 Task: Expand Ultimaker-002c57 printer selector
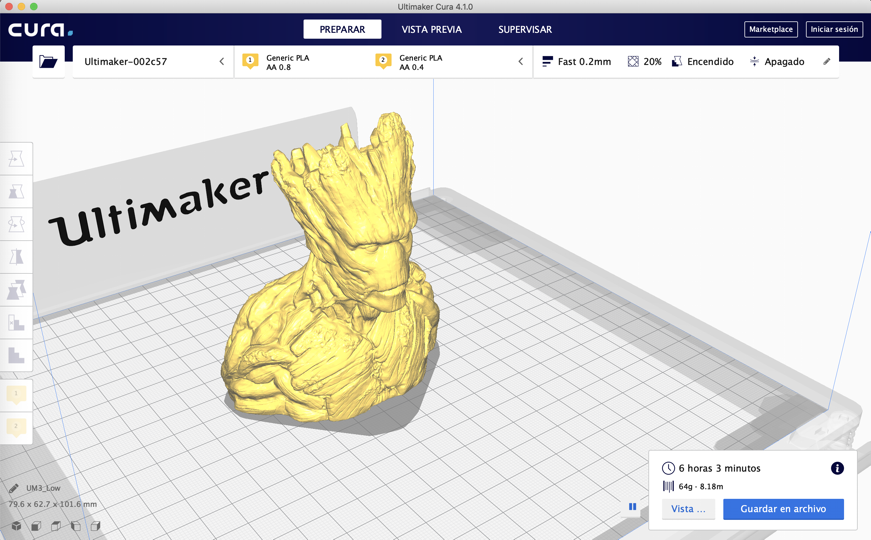pos(153,62)
